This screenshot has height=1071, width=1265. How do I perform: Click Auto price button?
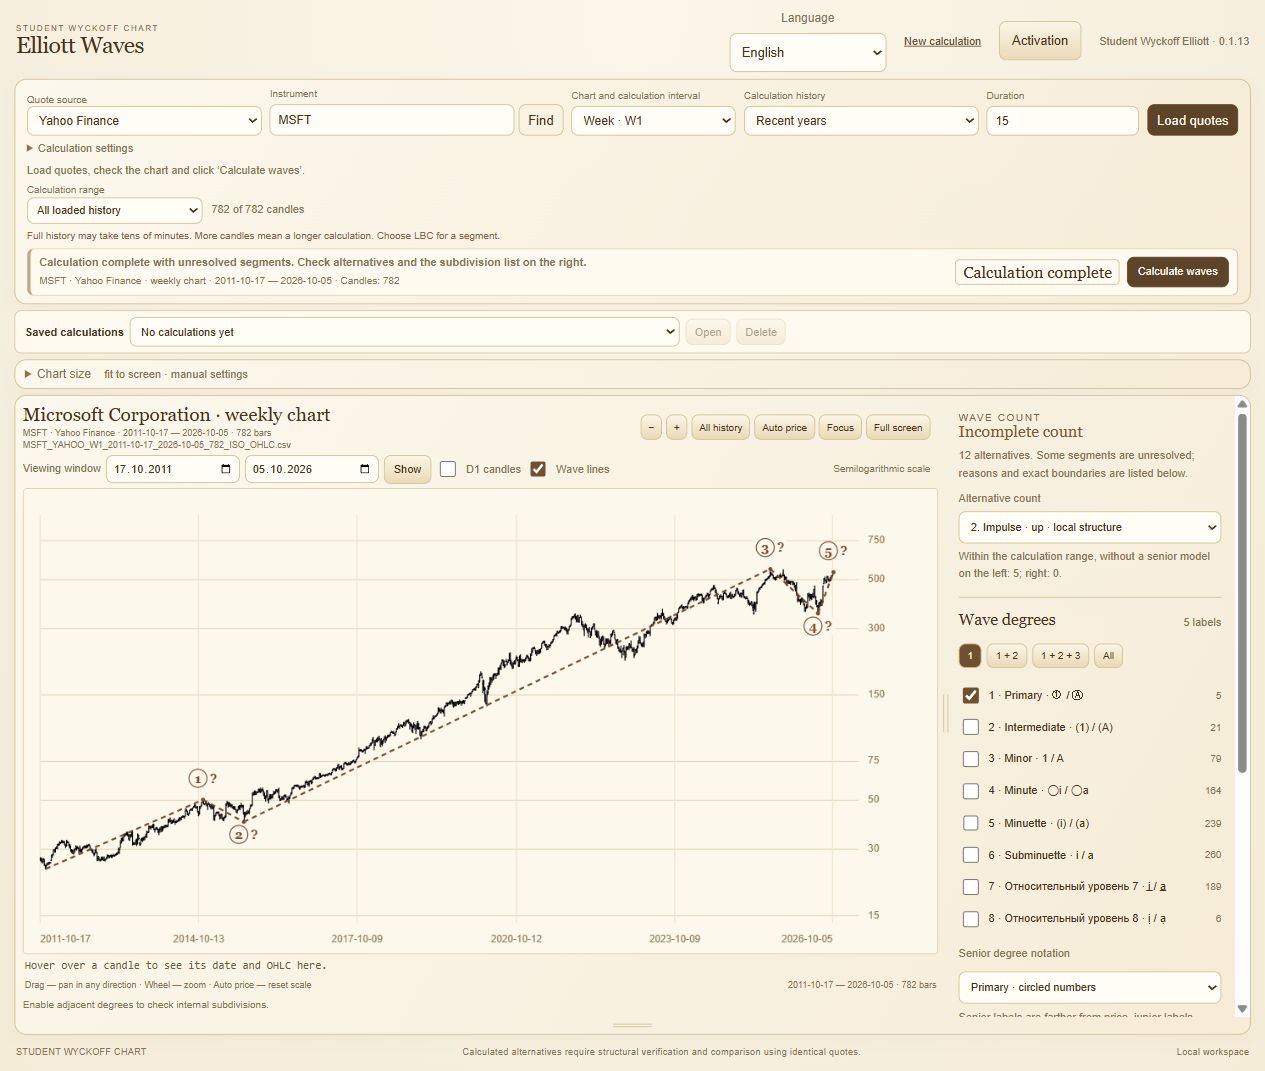[784, 427]
